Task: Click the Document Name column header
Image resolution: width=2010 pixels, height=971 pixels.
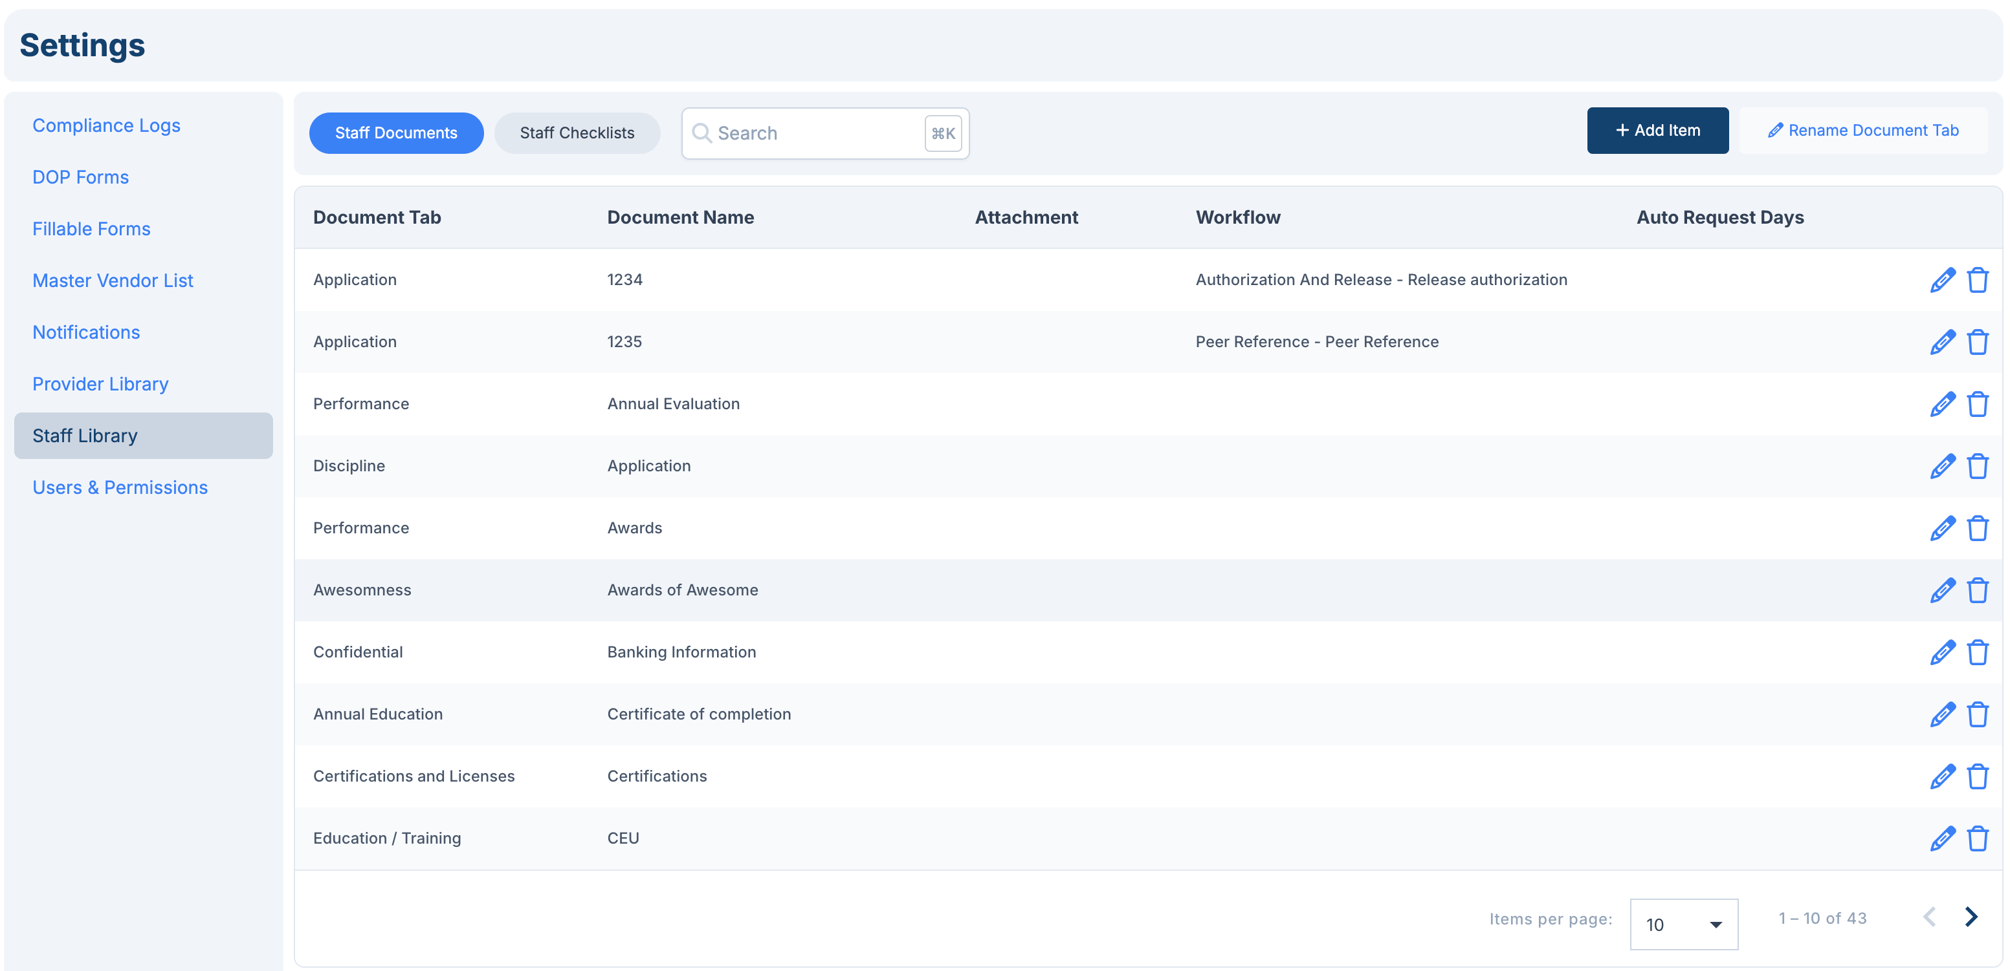Action: (x=680, y=217)
